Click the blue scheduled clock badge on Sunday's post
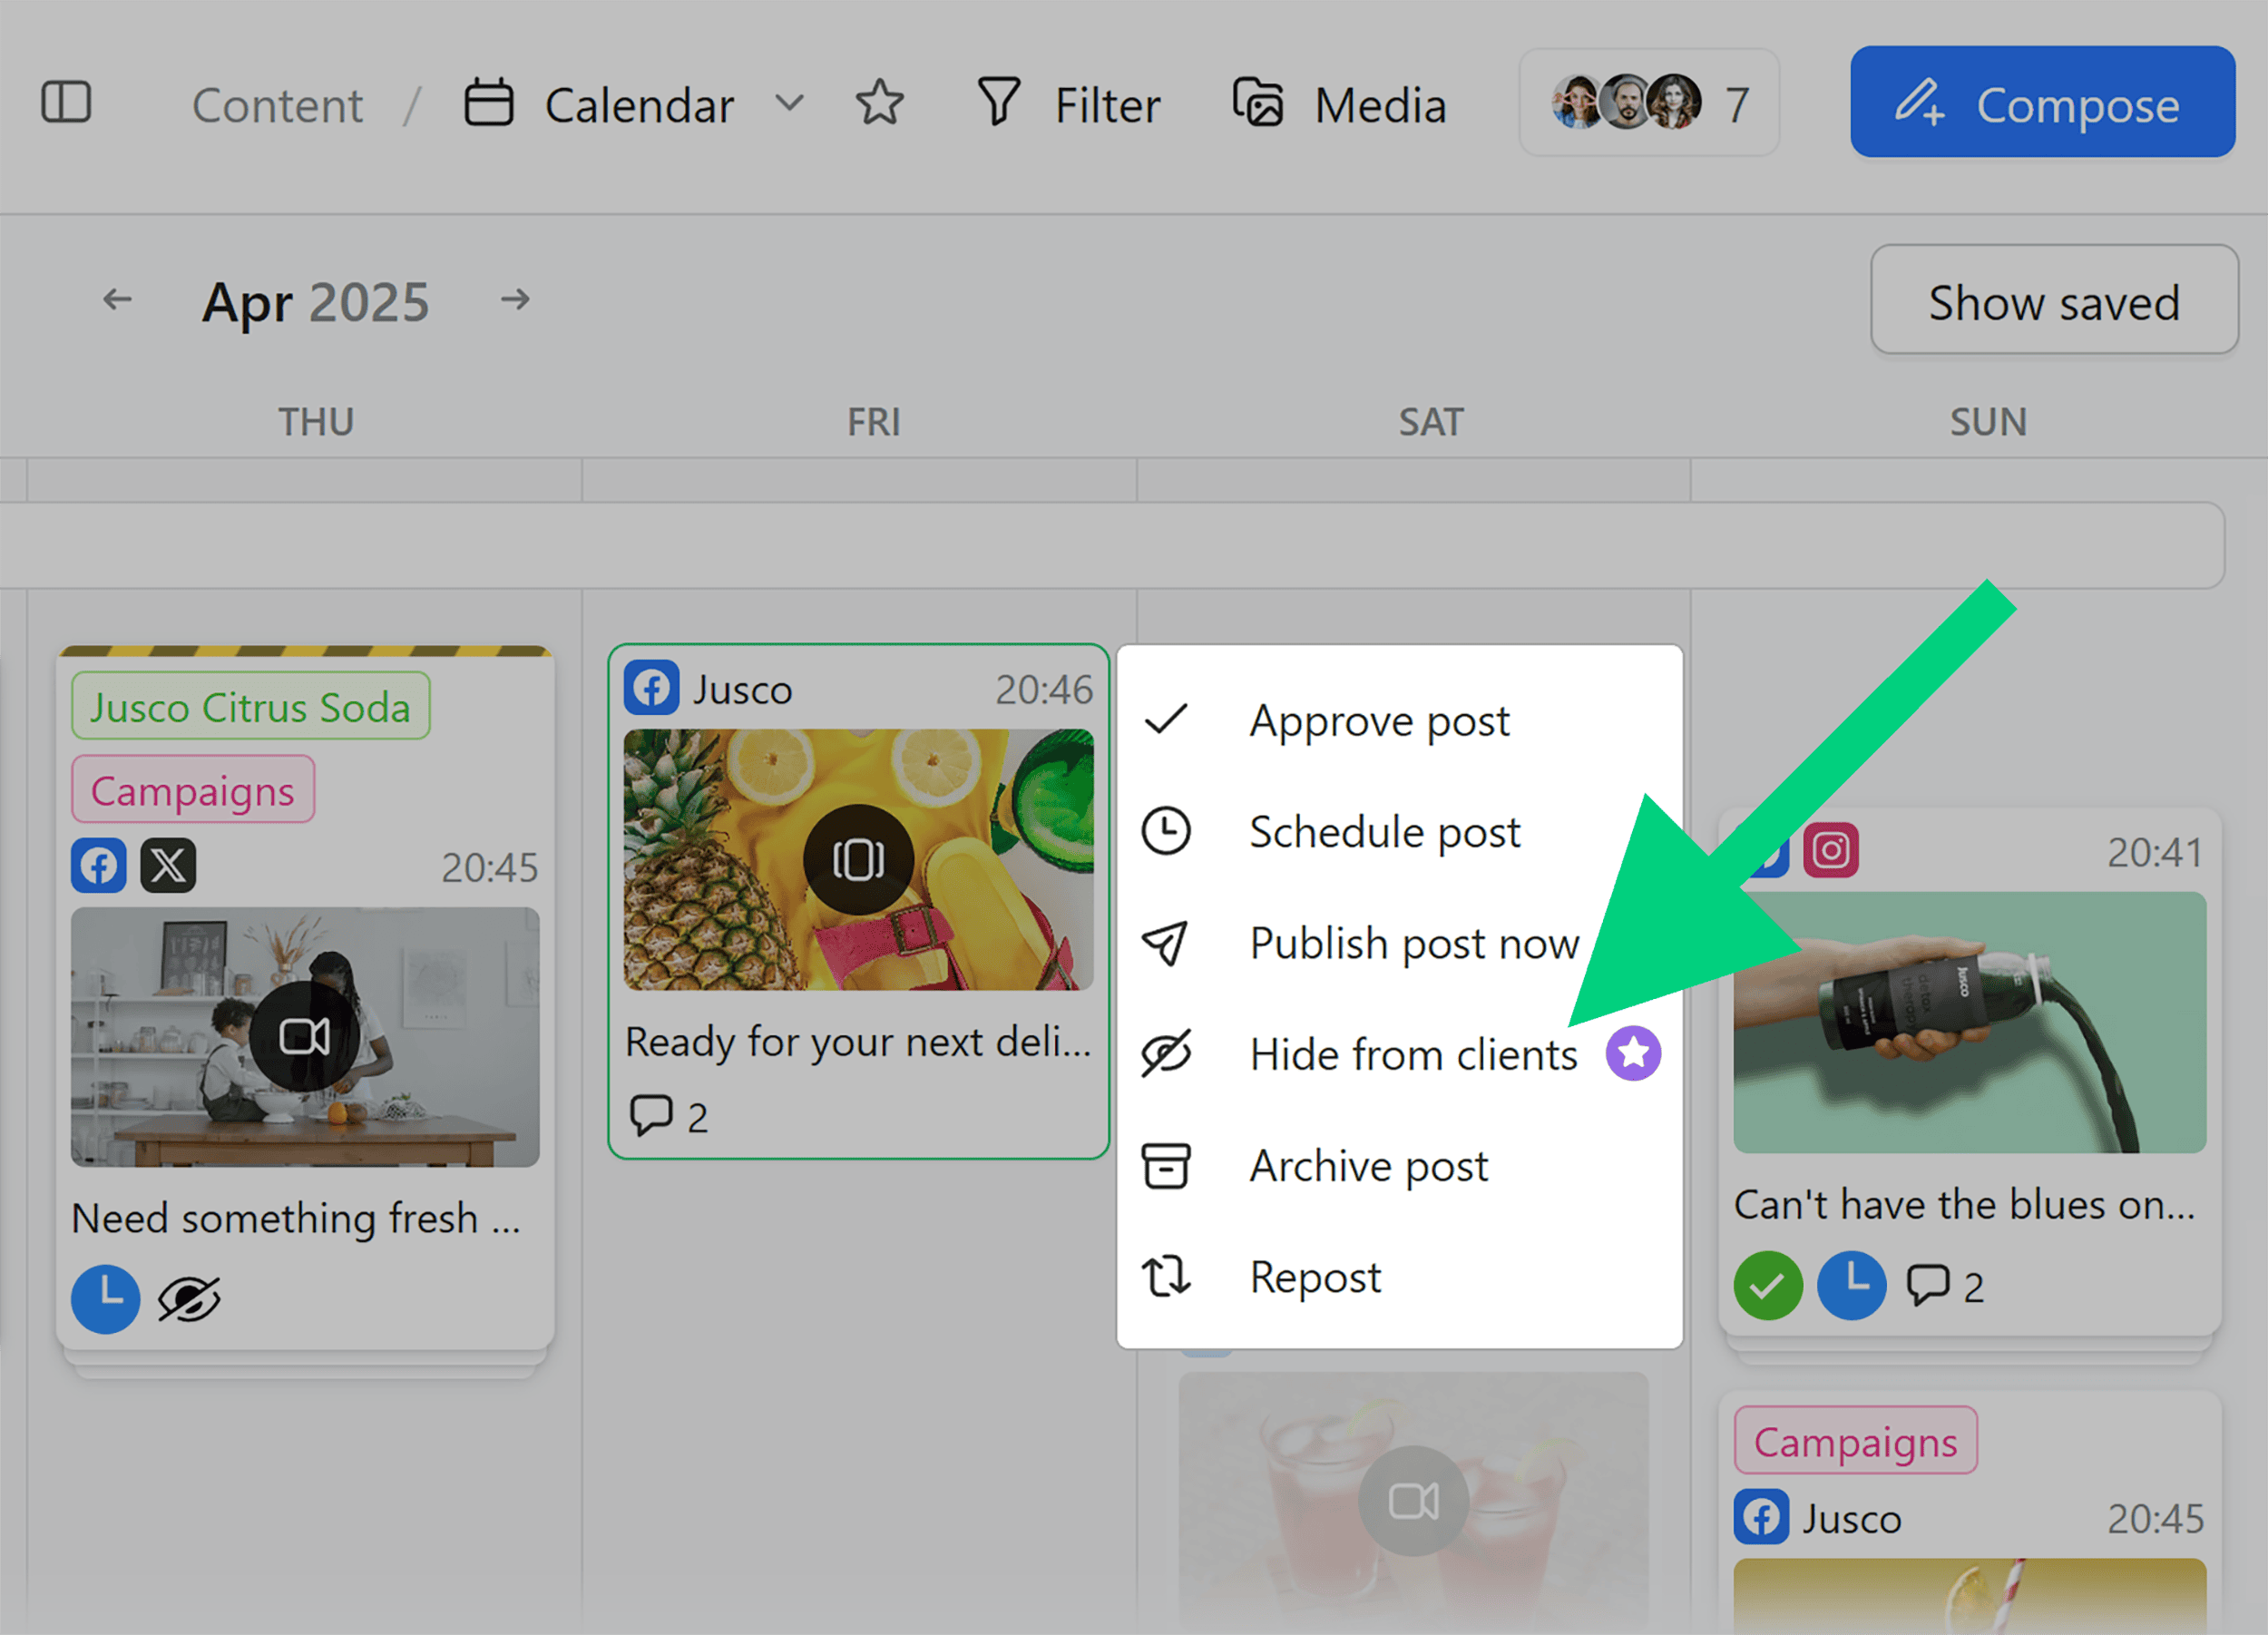 [1852, 1286]
